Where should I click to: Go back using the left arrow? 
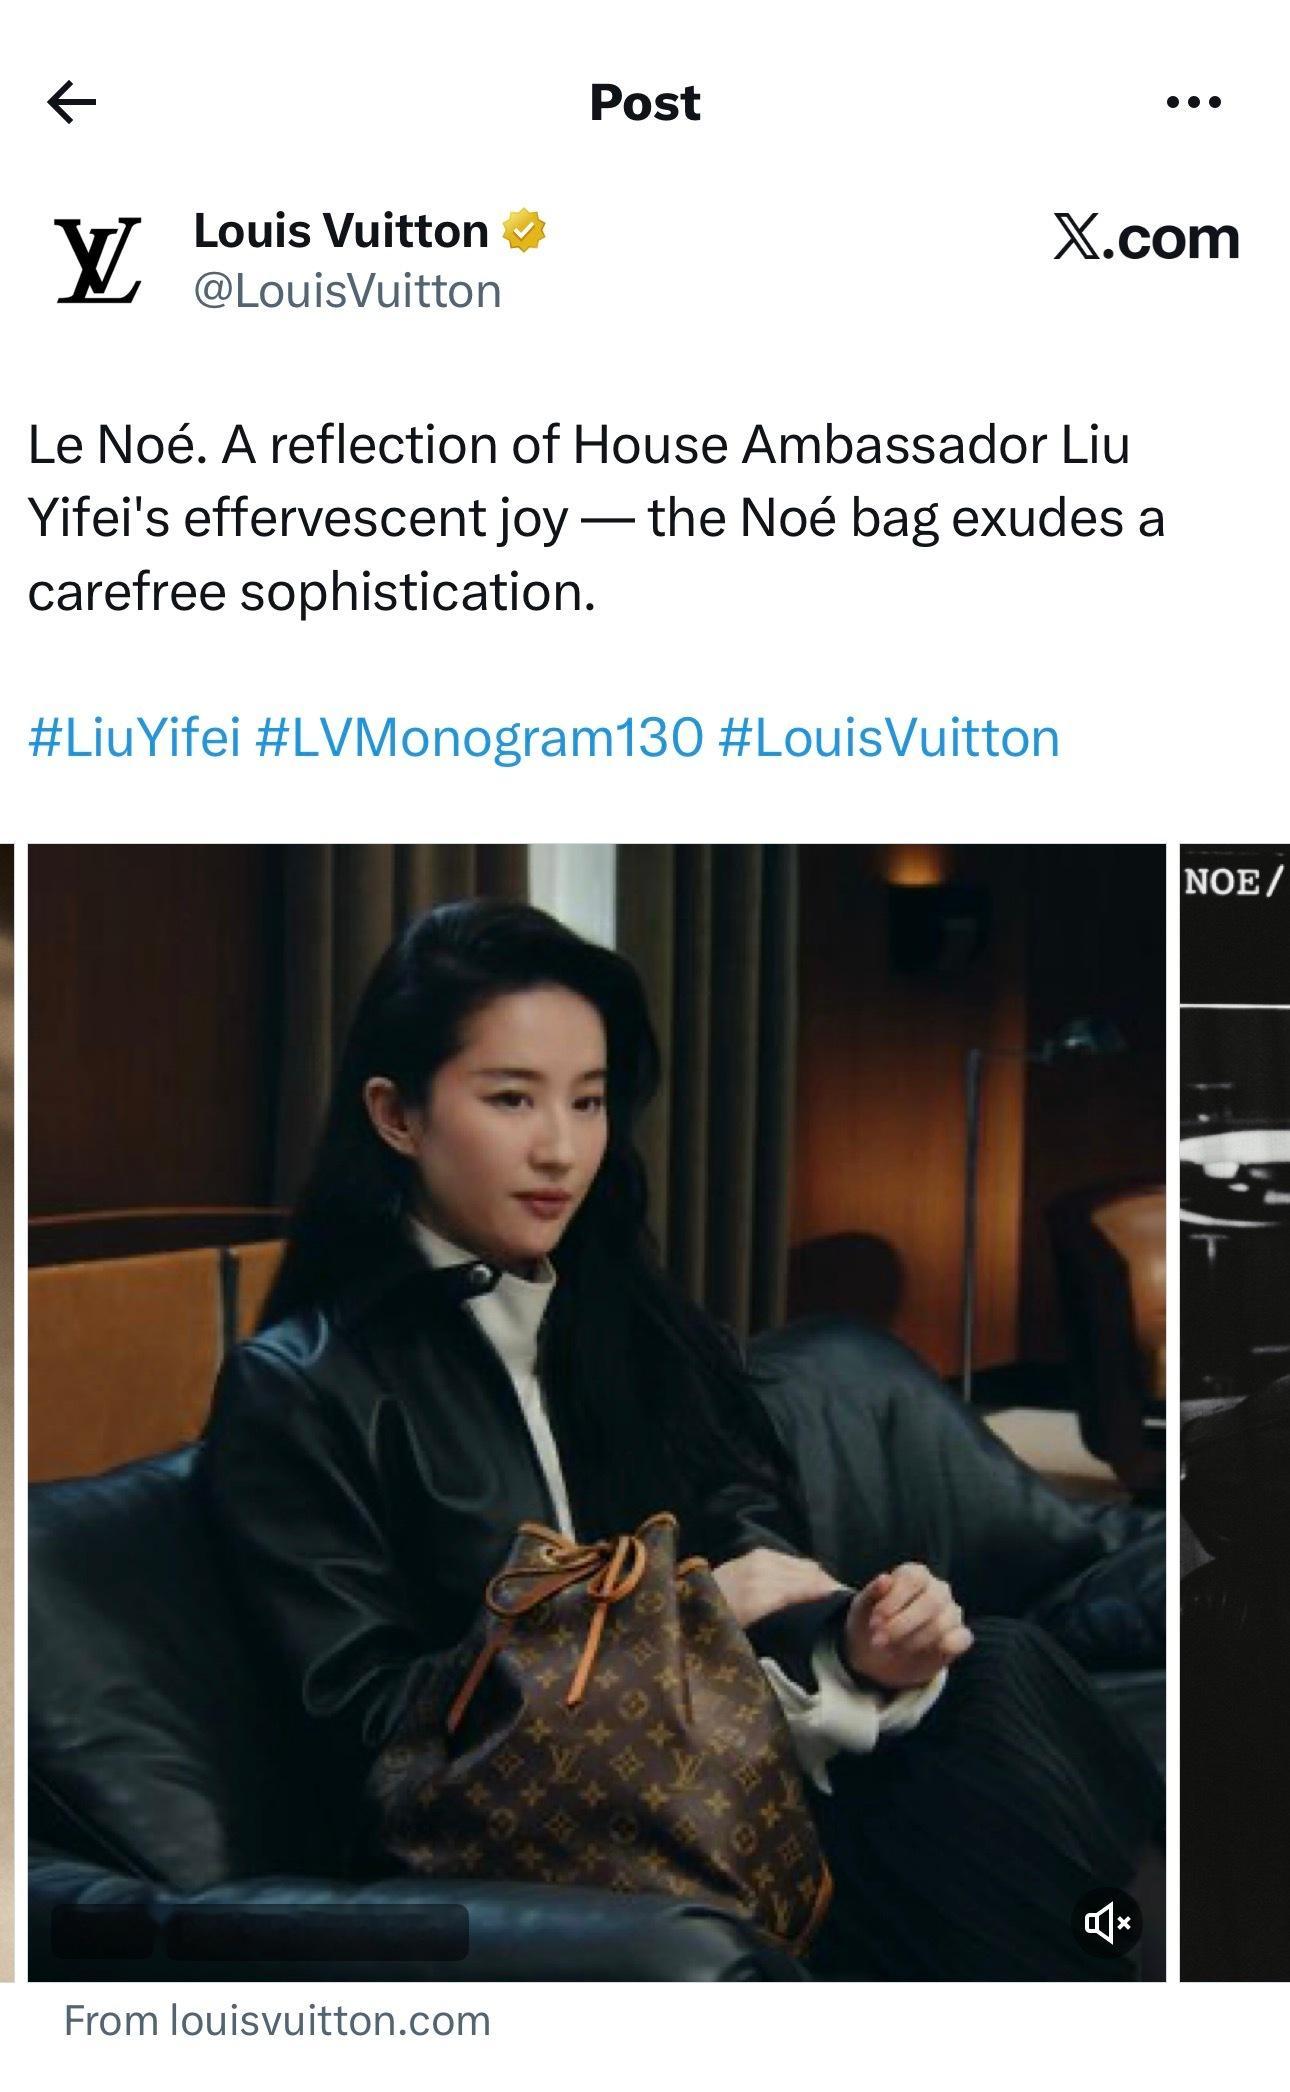(72, 102)
